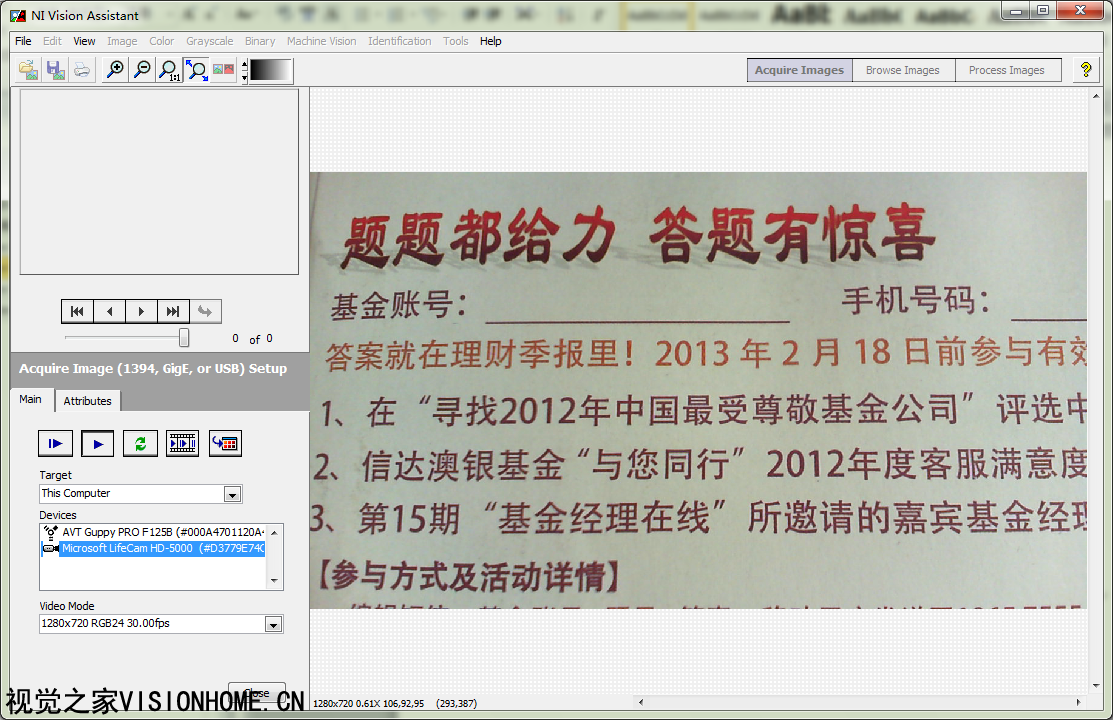1113x720 pixels.
Task: Click the curved return arrow navigation button
Action: click(x=205, y=311)
